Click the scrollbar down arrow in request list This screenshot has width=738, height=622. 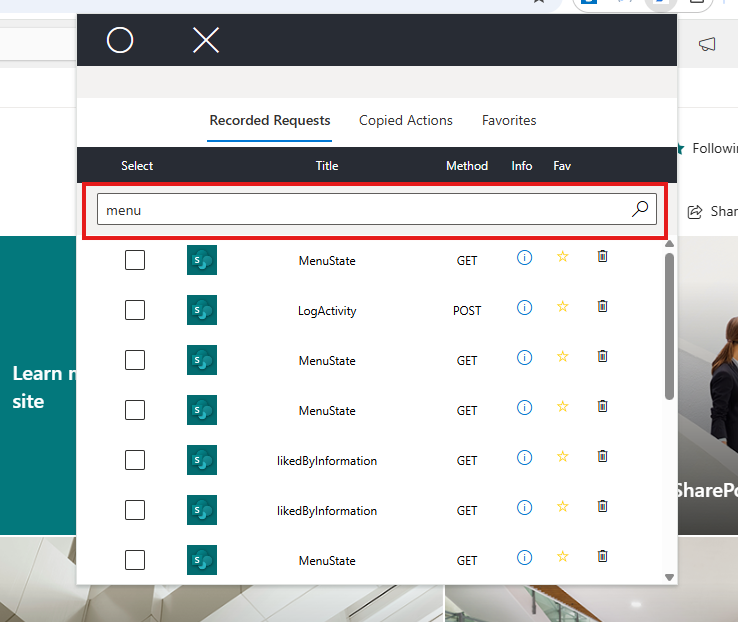pos(669,577)
